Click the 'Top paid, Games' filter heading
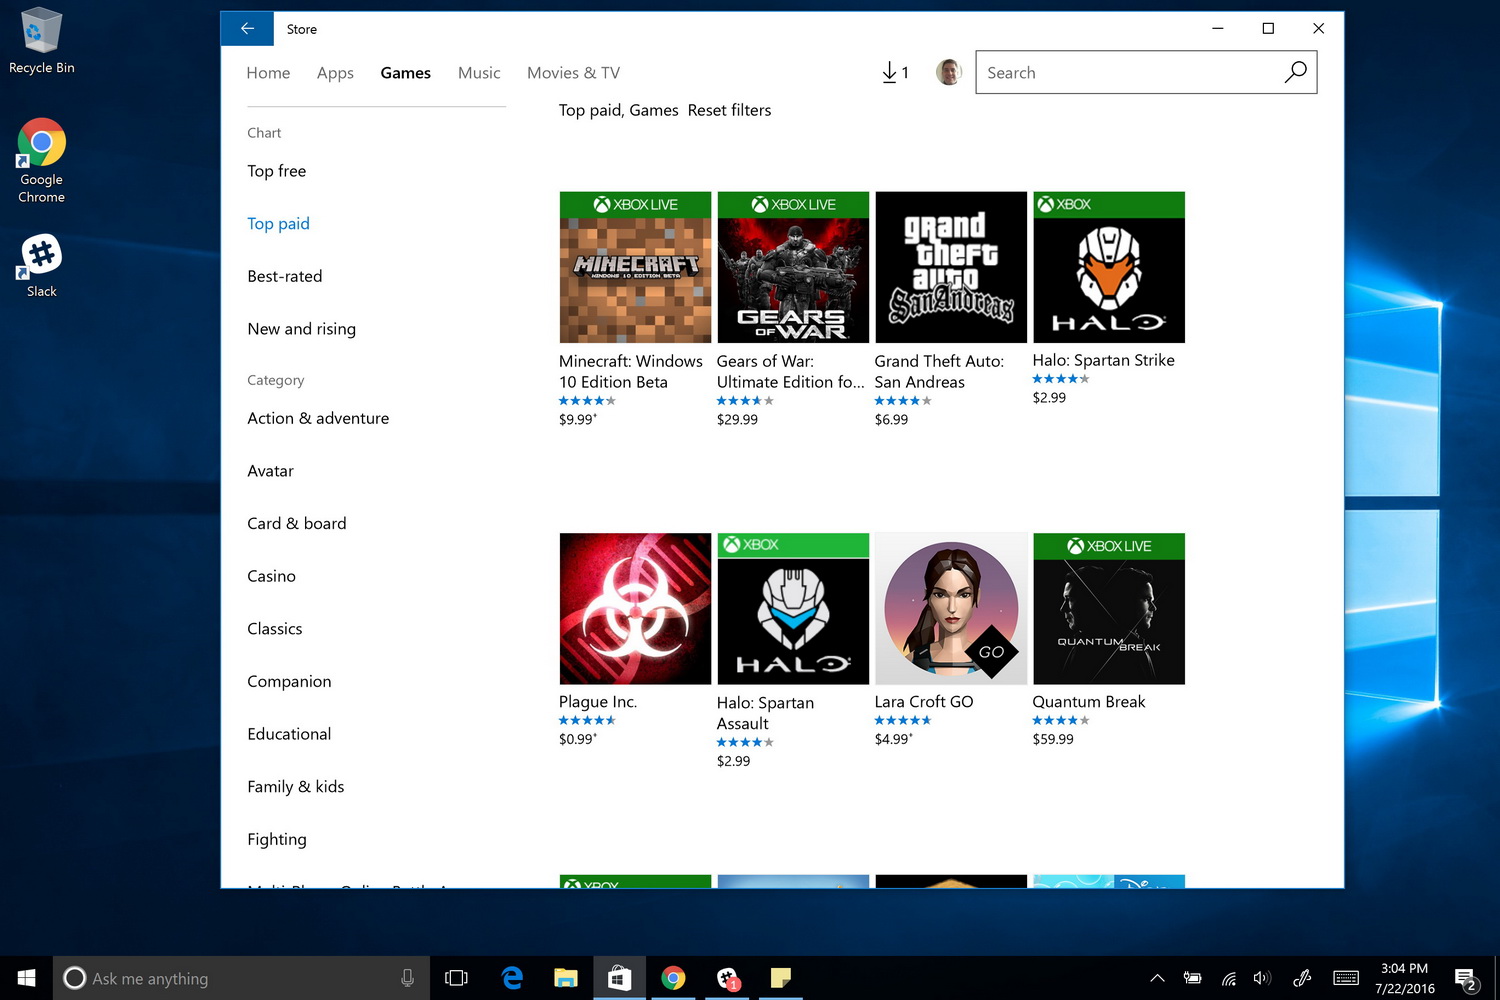This screenshot has width=1500, height=1000. pyautogui.click(x=618, y=110)
